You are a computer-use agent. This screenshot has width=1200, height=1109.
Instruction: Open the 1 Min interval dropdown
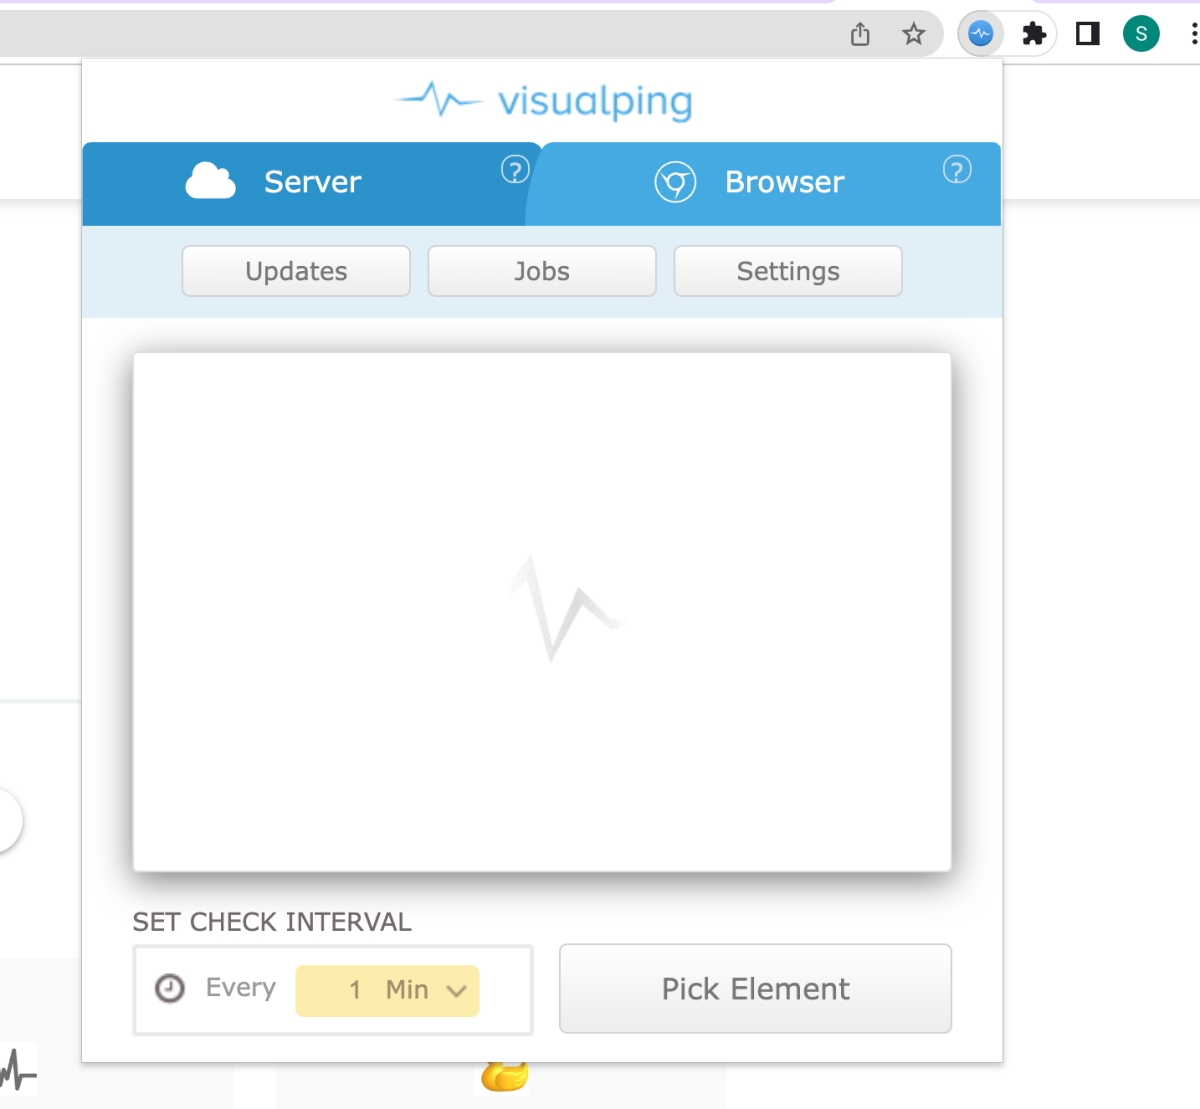click(x=387, y=990)
